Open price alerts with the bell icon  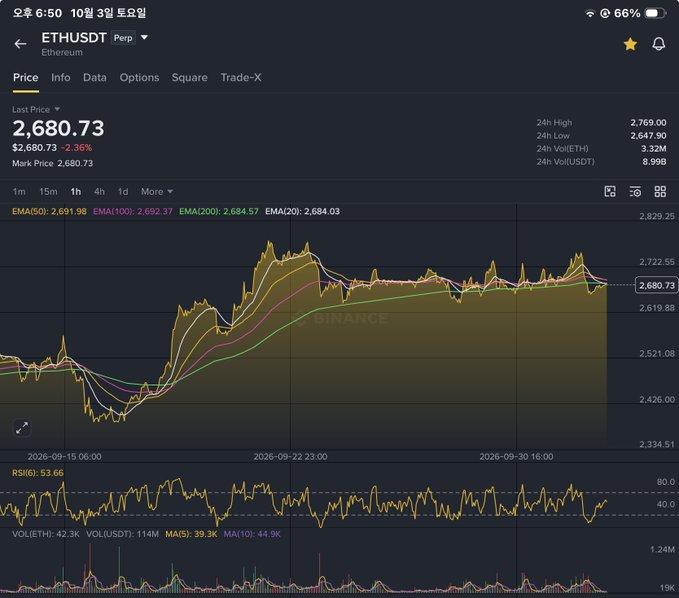[659, 44]
